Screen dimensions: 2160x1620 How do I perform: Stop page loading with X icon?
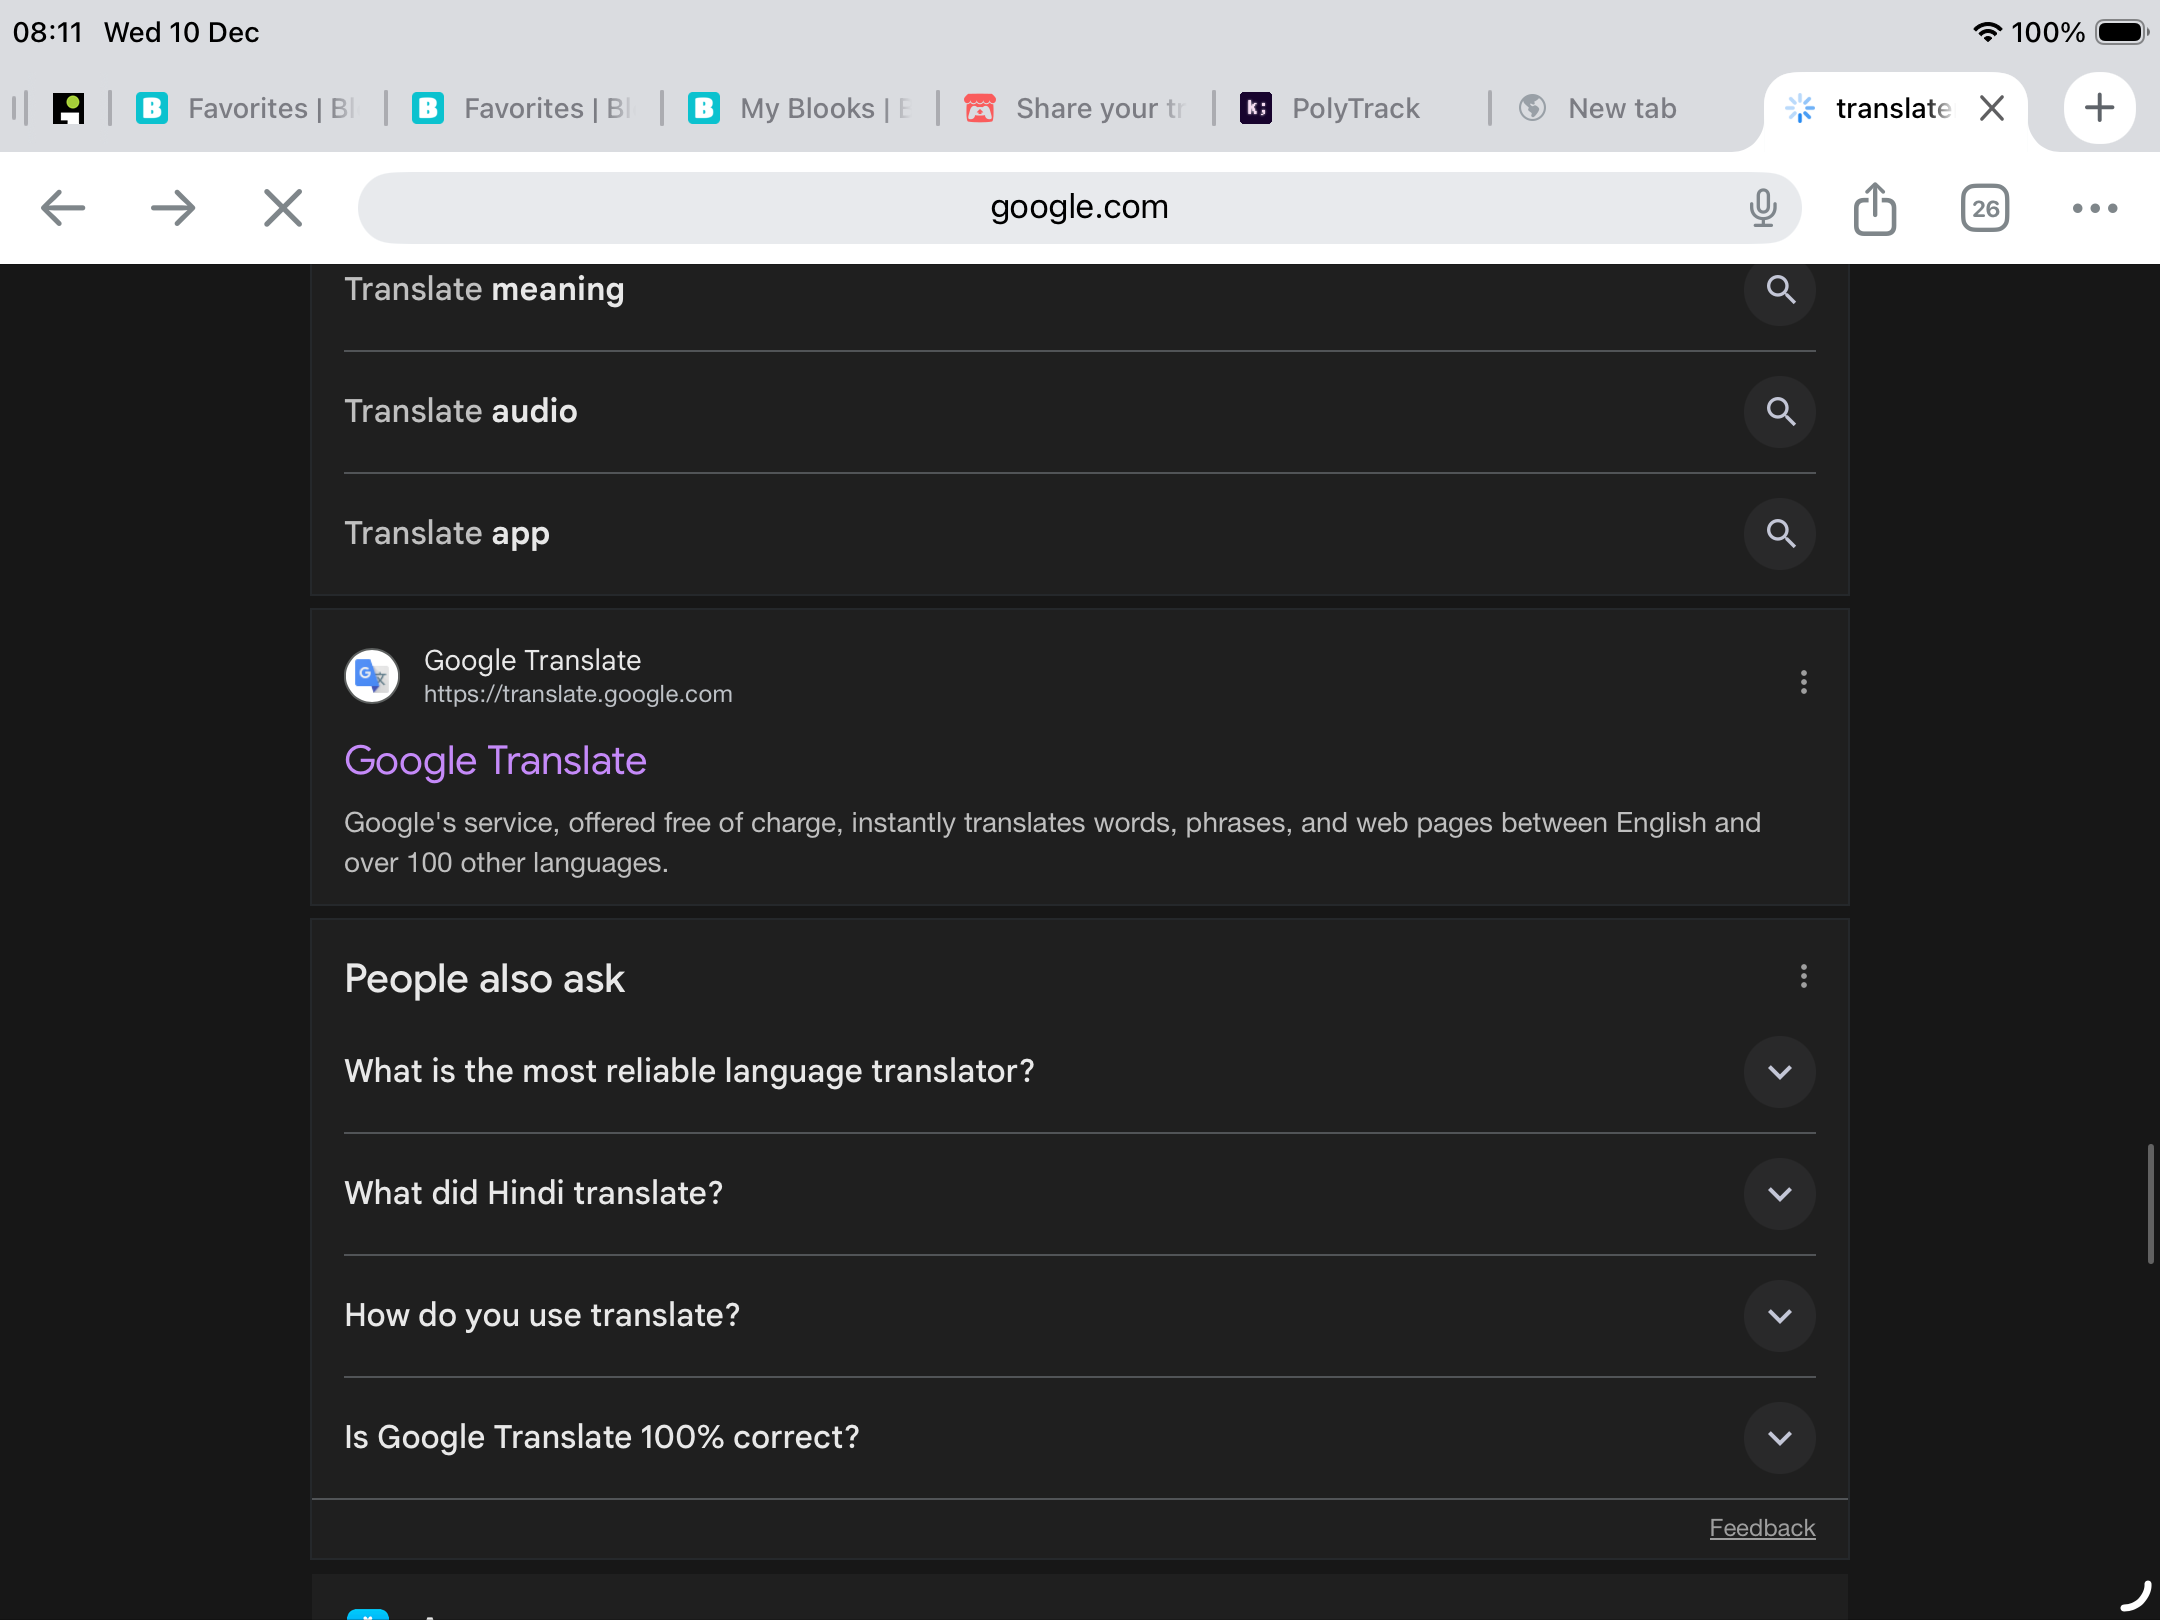pos(283,208)
